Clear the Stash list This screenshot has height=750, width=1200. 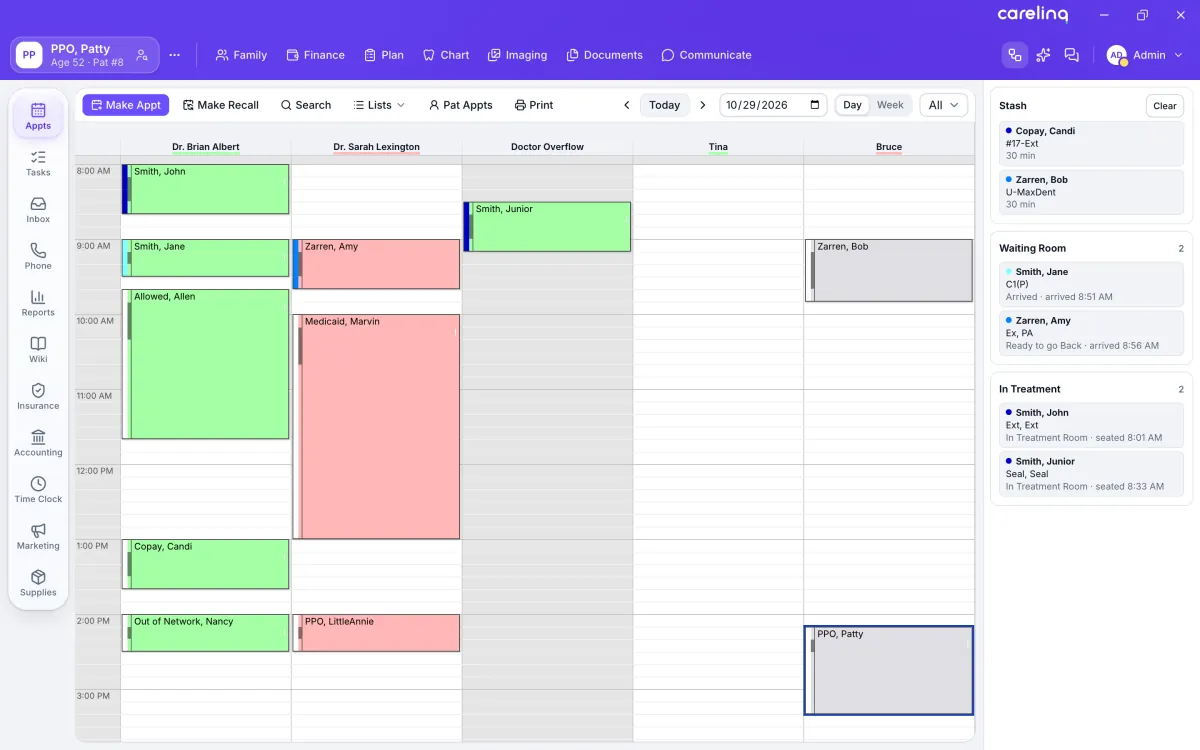pos(1164,106)
